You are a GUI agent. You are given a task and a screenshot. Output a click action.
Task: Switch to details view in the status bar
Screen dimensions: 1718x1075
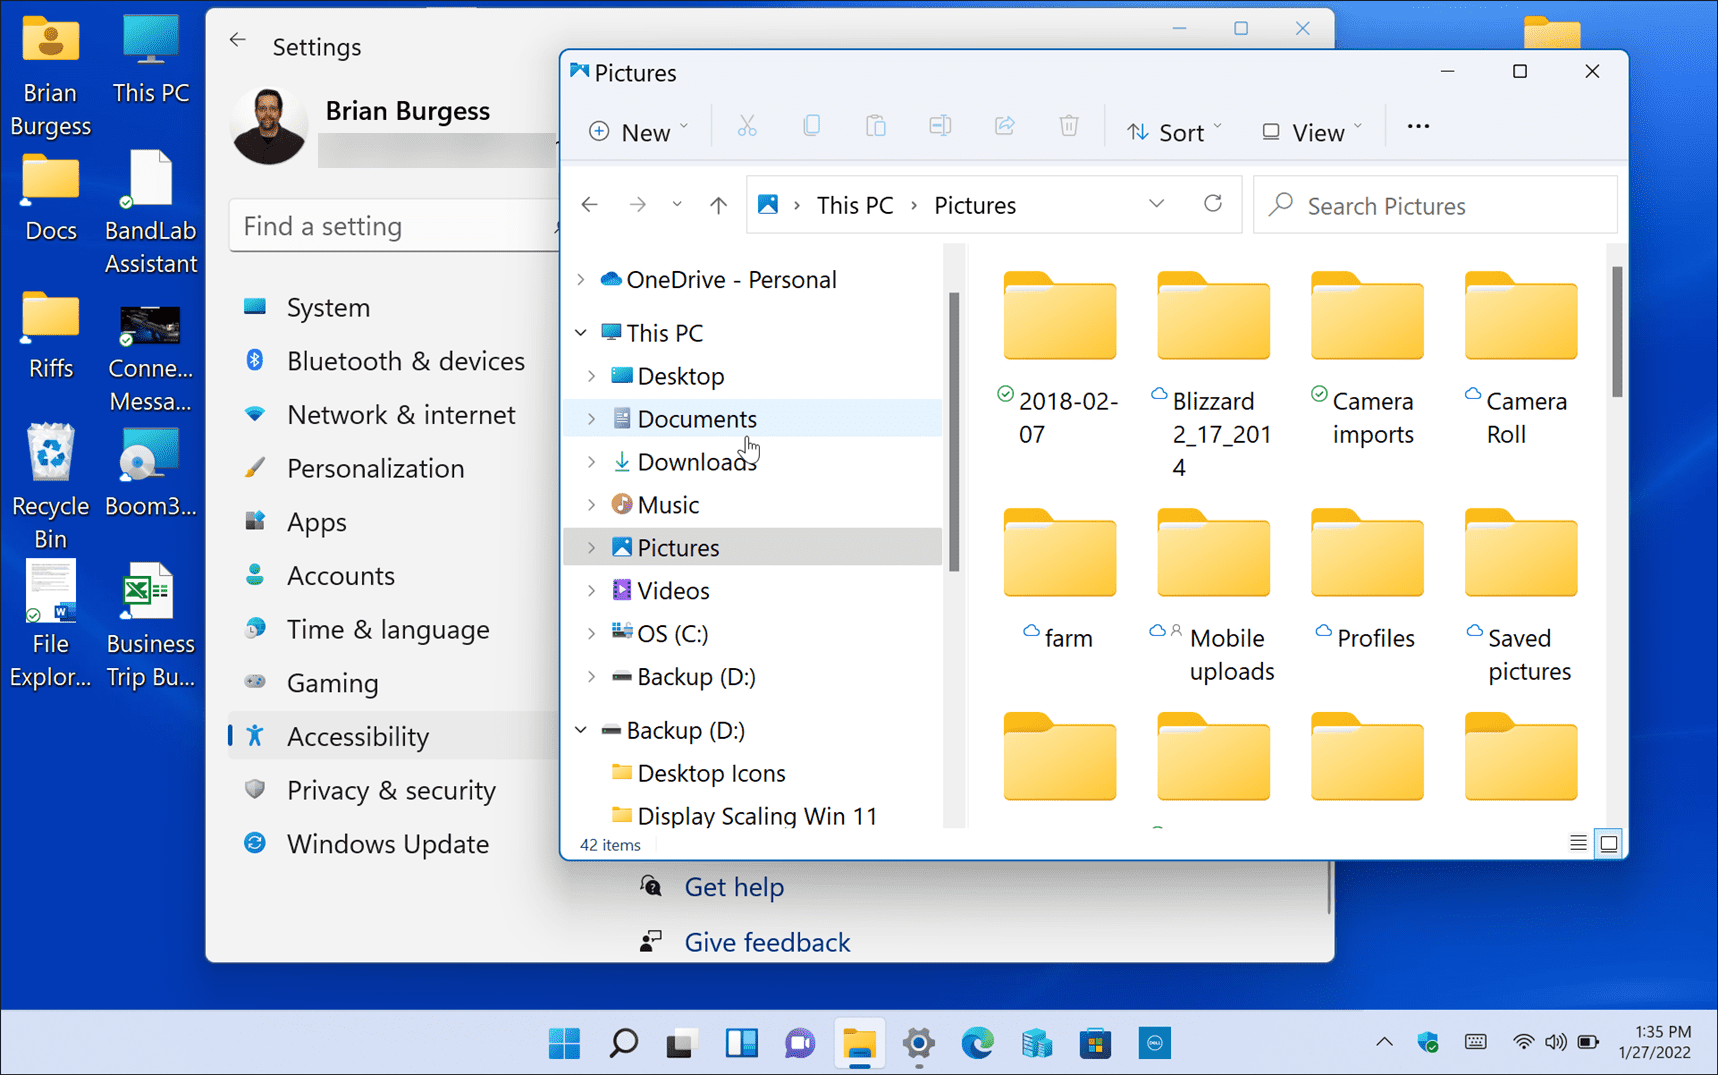[1577, 843]
